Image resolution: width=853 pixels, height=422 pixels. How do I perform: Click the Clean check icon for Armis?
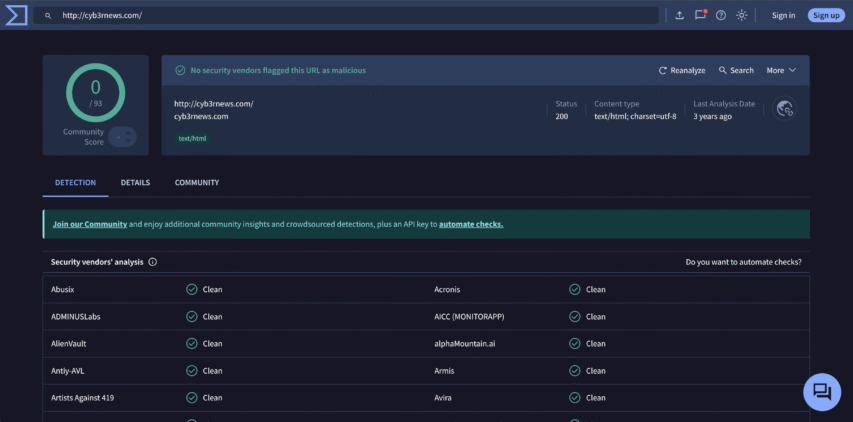coord(574,371)
